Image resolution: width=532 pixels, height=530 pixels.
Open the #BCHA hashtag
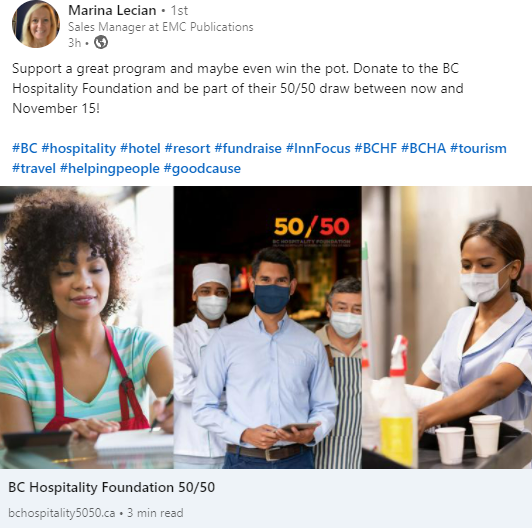point(423,148)
